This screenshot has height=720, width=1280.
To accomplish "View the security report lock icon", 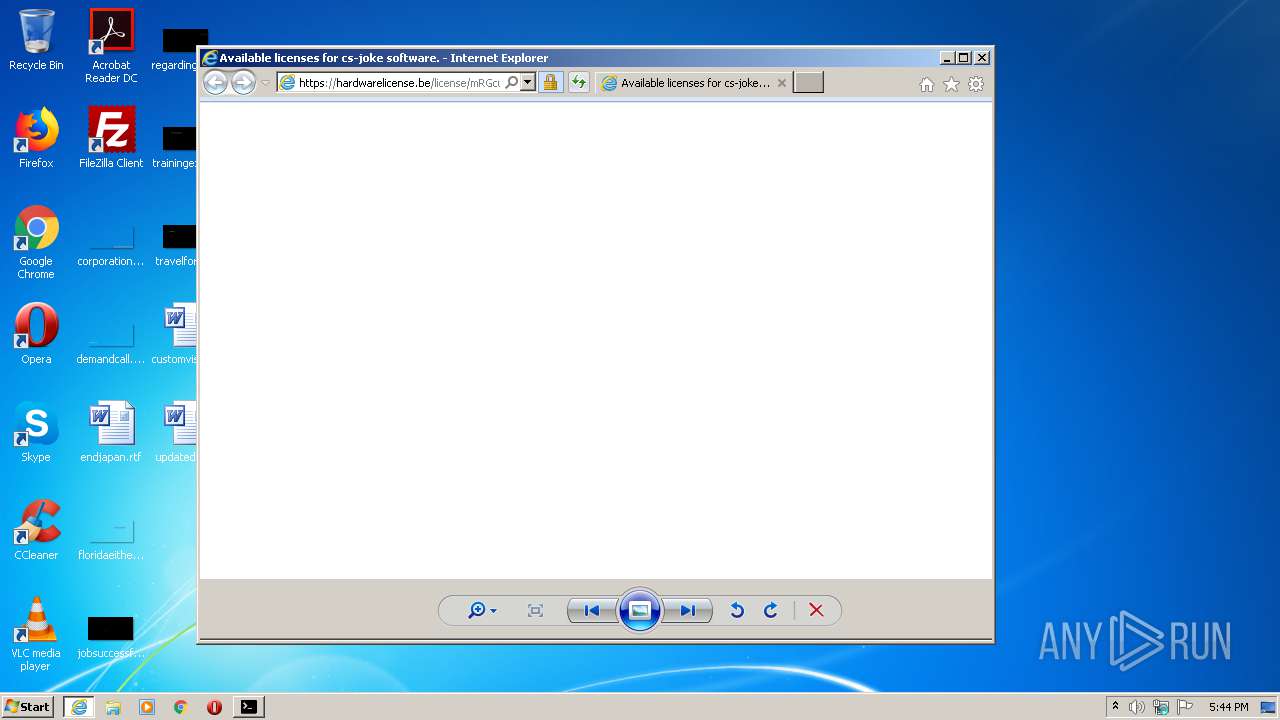I will coord(550,83).
